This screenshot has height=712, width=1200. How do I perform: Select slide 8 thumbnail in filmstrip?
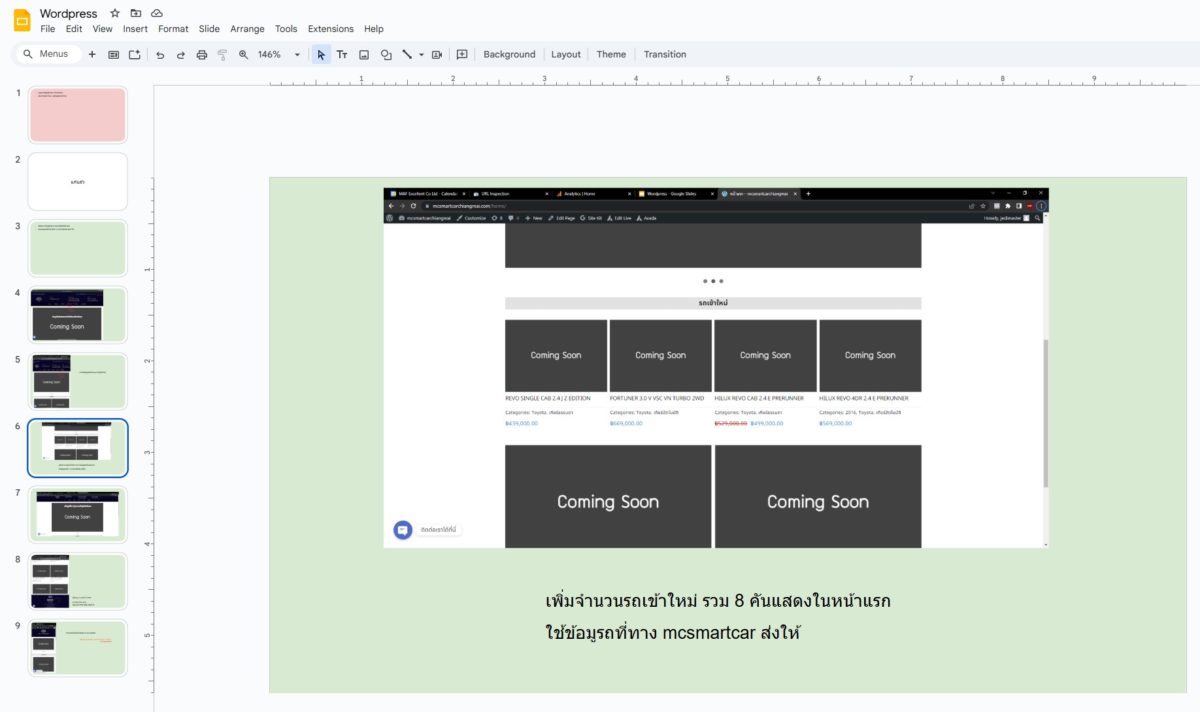(78, 581)
